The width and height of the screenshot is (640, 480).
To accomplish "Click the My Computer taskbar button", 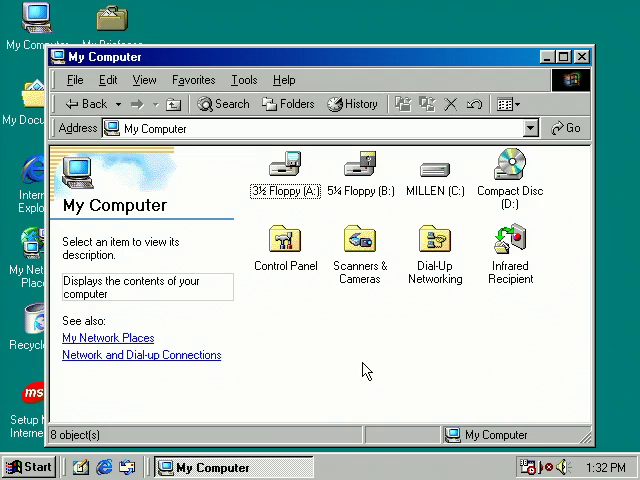I will [233, 467].
